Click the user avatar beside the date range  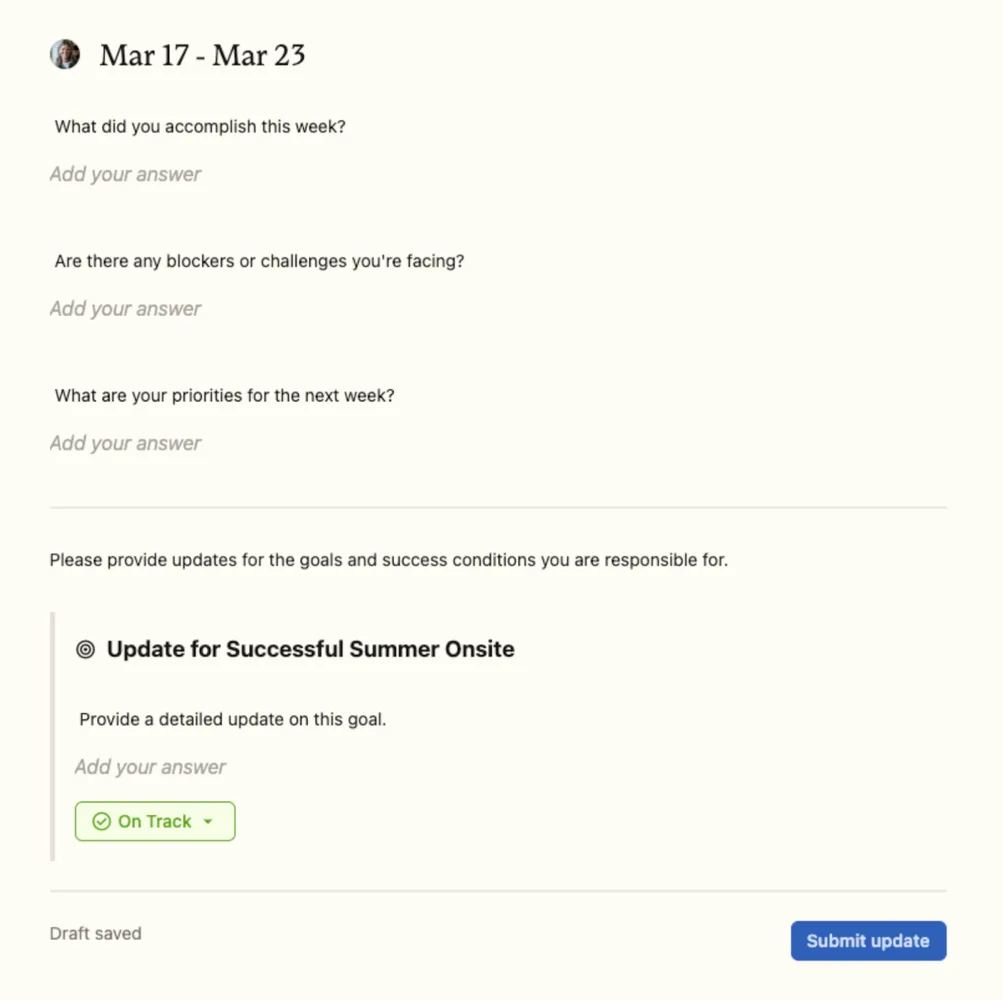tap(65, 54)
